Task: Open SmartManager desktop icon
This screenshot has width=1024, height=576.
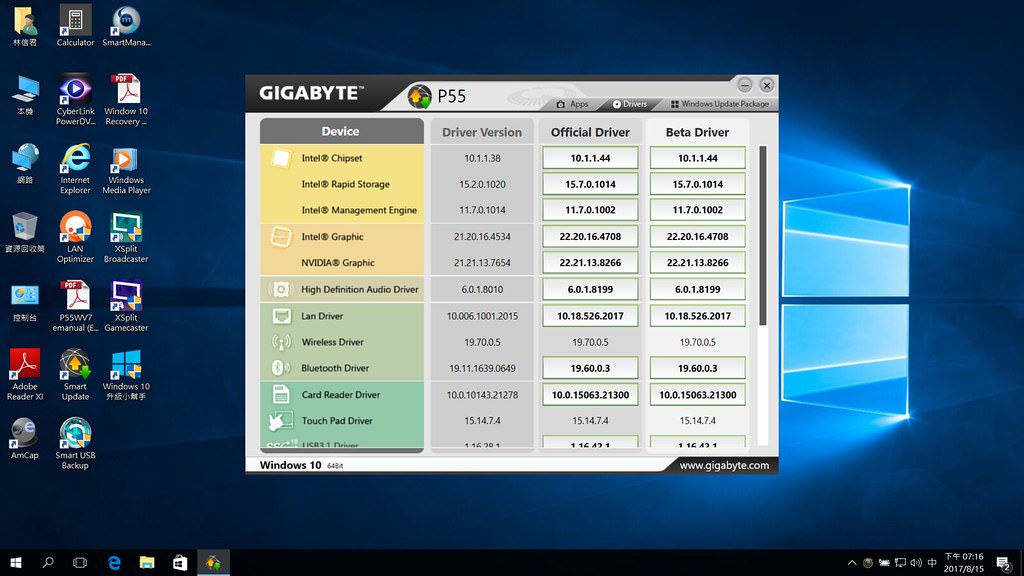Action: (x=126, y=26)
